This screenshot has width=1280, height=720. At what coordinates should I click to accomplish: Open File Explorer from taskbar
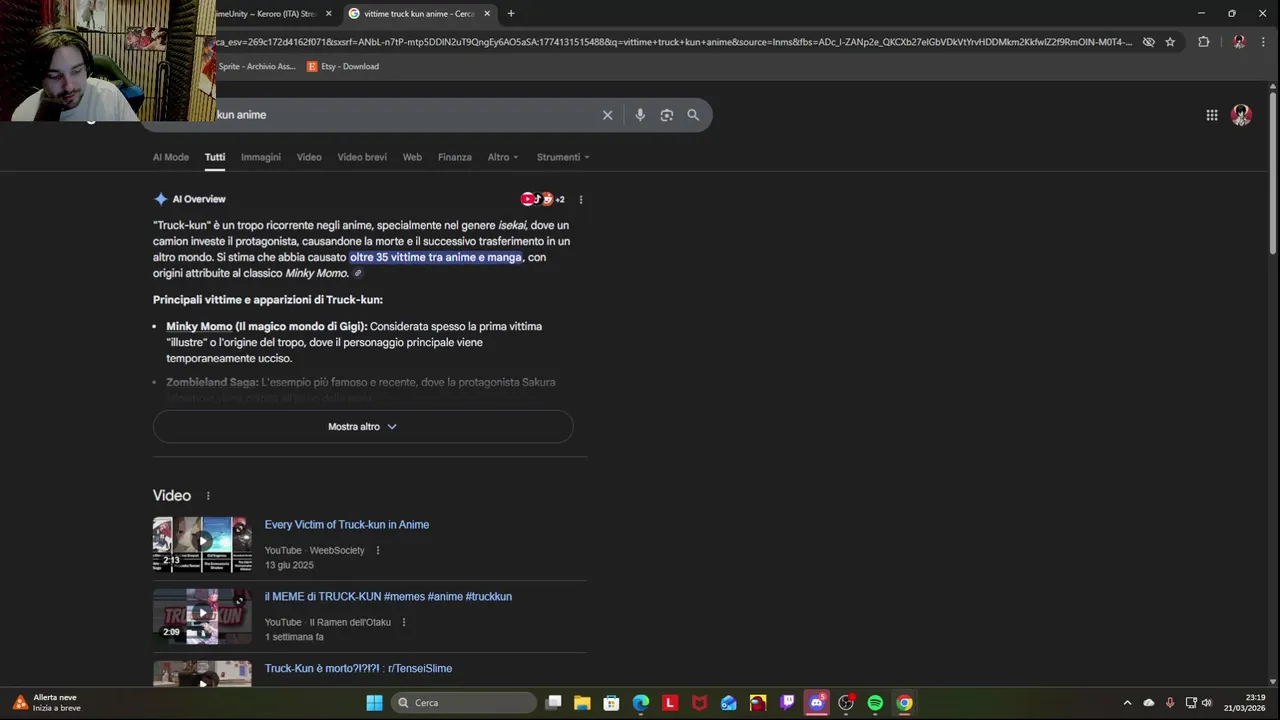tap(582, 703)
